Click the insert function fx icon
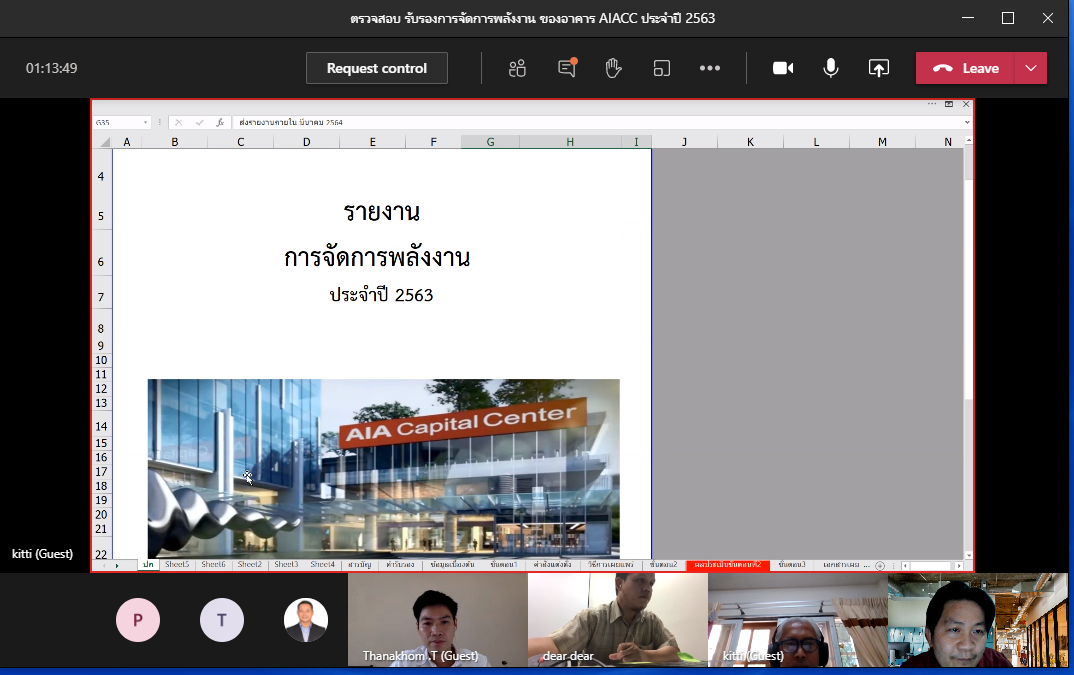The width and height of the screenshot is (1074, 675). tap(220, 122)
